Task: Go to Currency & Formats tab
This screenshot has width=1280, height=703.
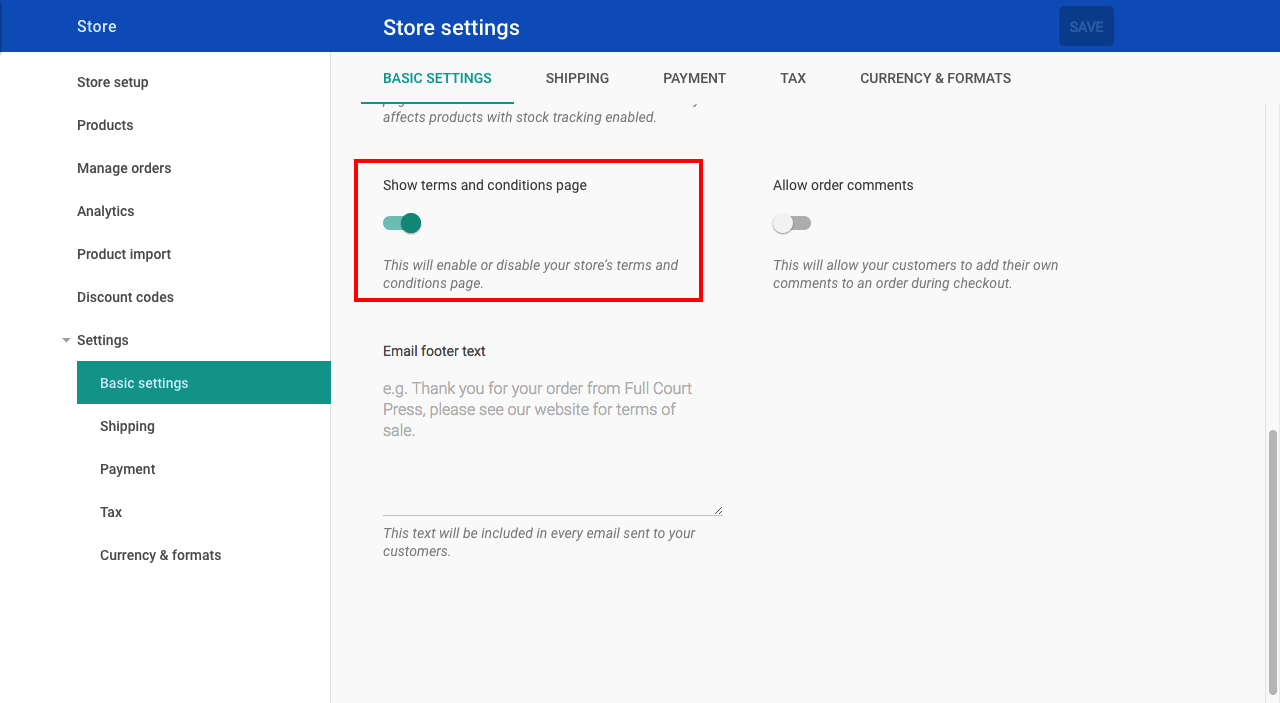Action: [x=935, y=78]
